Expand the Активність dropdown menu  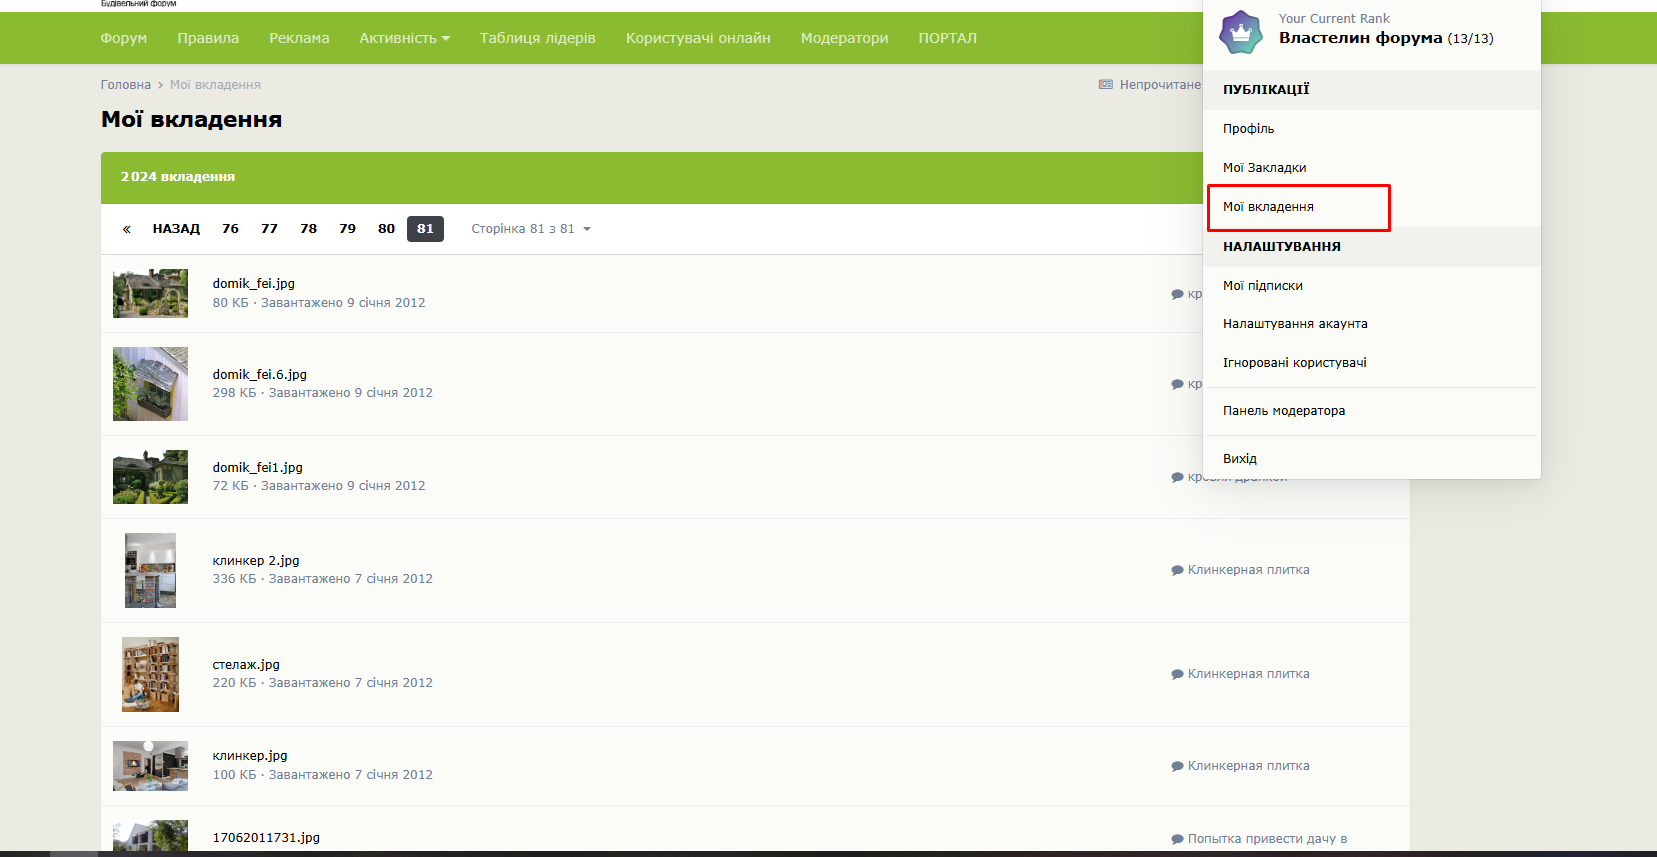pyautogui.click(x=404, y=38)
